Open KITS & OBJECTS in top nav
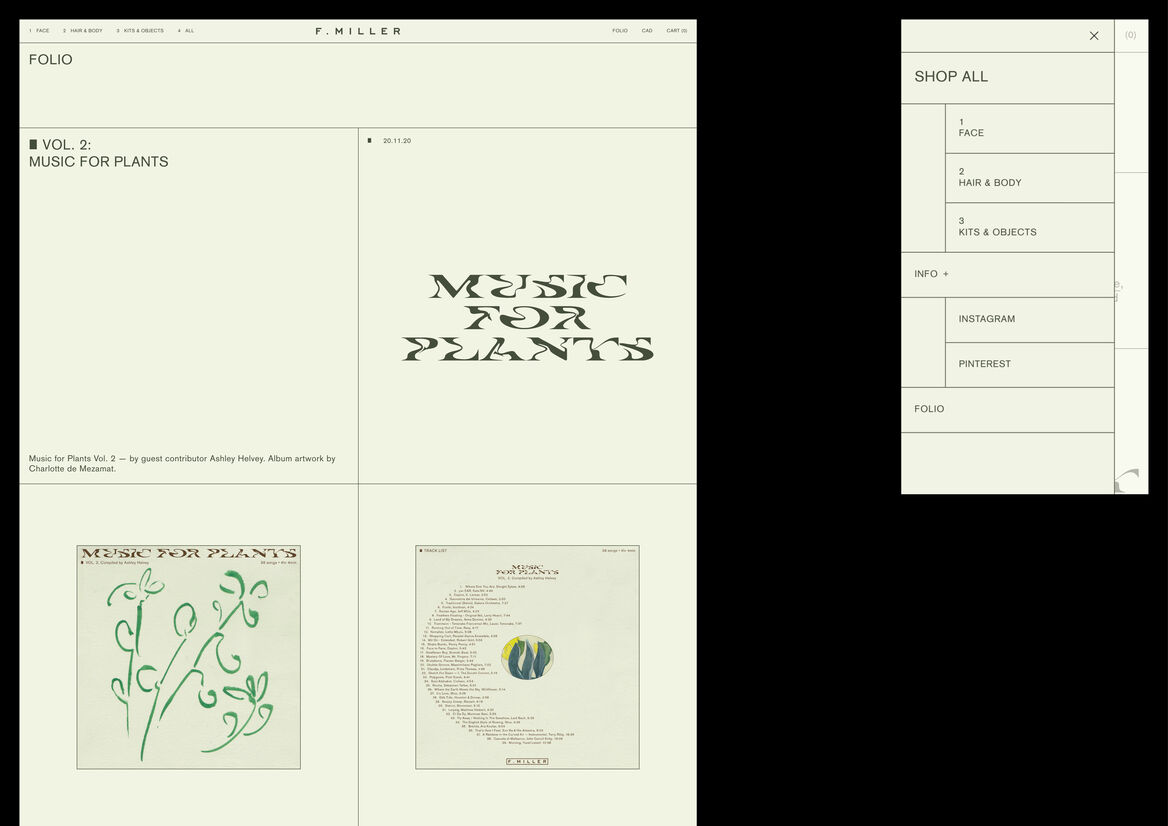Screen dimensions: 1168x826 coord(142,31)
